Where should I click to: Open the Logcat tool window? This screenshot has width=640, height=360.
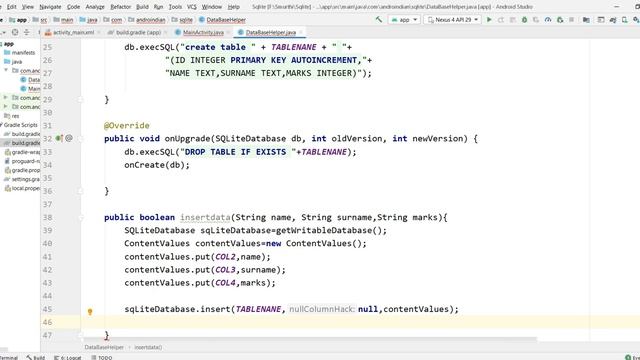tap(68, 357)
